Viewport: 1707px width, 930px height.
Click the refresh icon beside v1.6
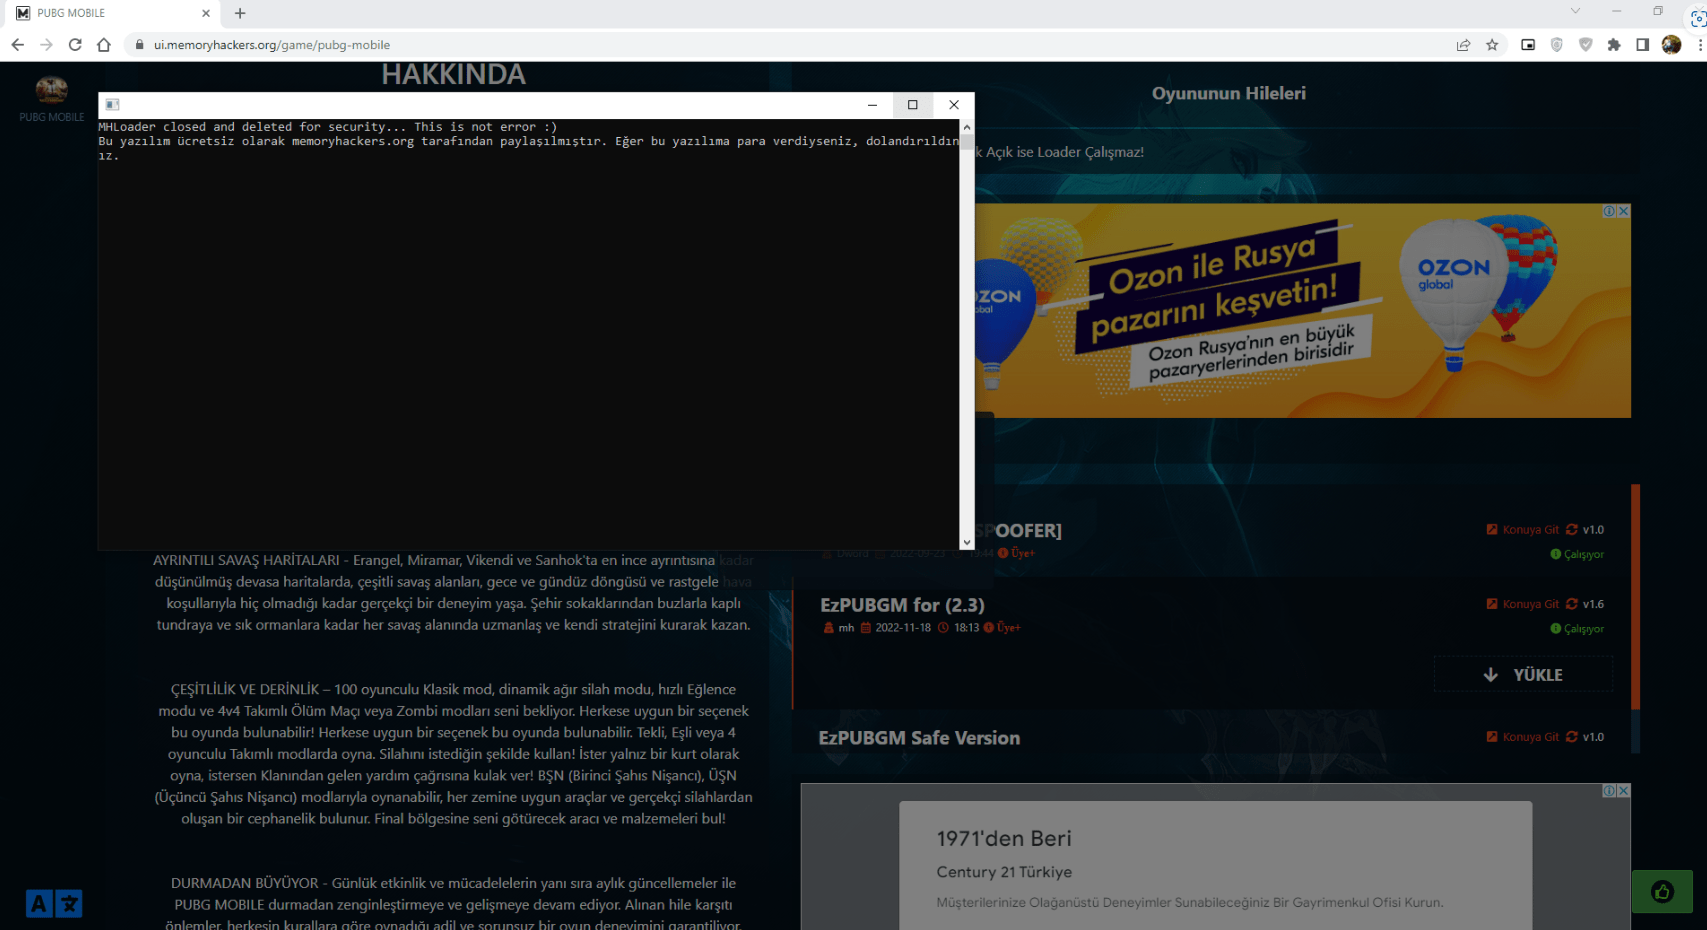(x=1572, y=604)
